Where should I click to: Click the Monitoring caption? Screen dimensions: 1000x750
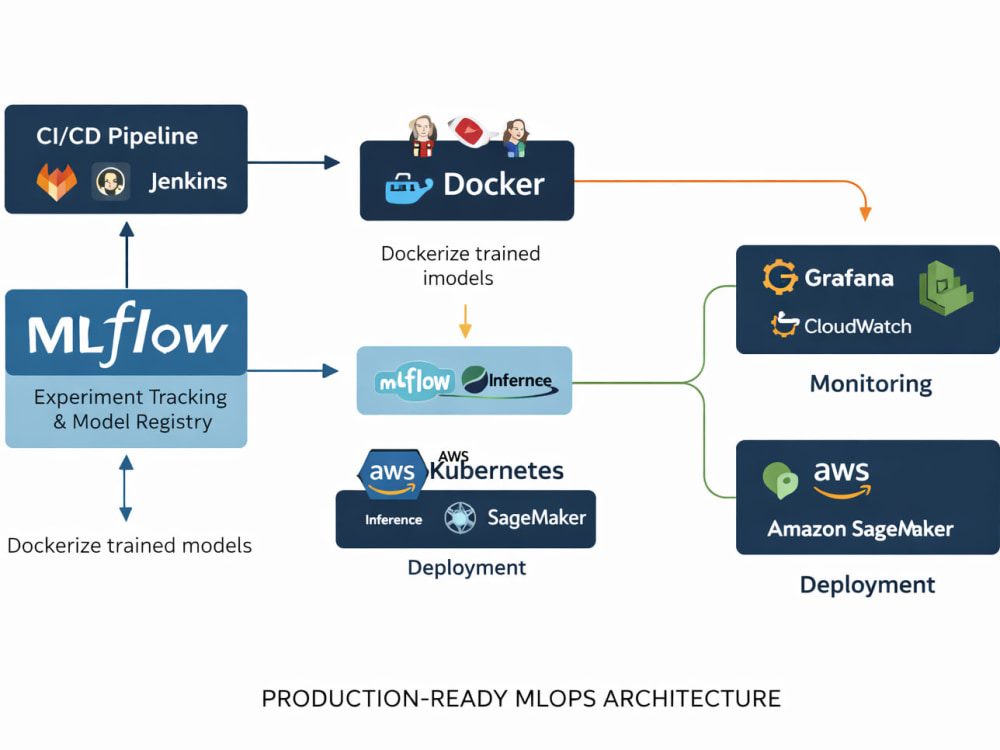[871, 384]
